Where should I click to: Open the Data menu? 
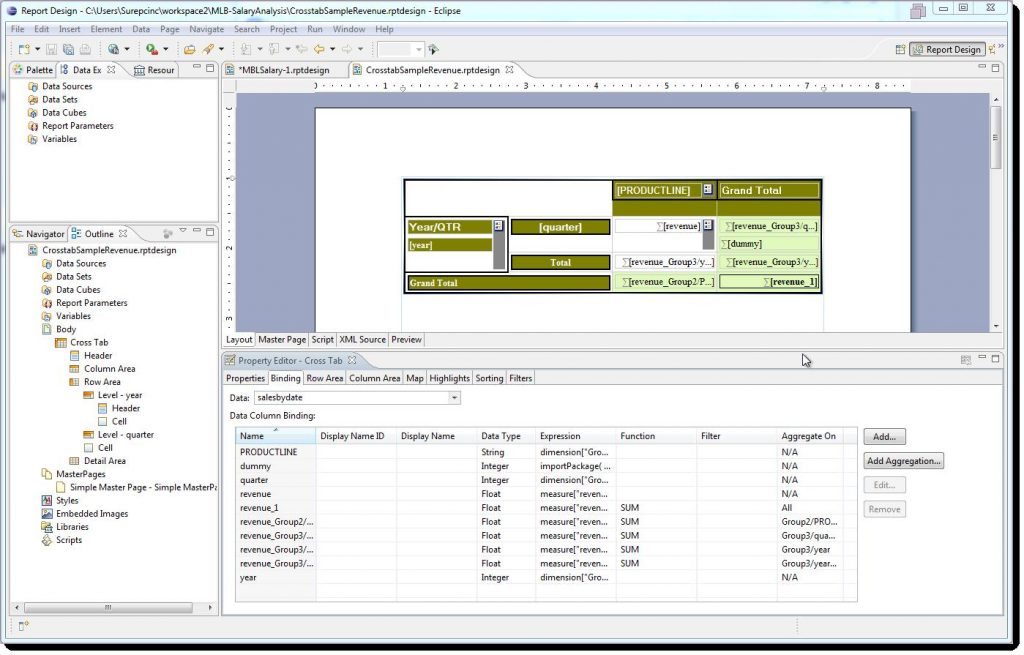tap(142, 29)
